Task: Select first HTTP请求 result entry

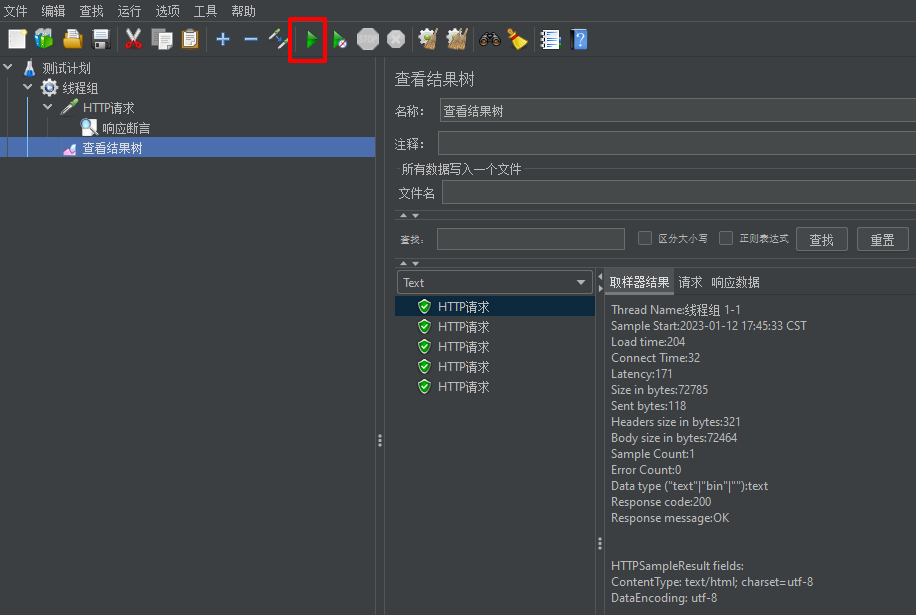Action: (x=495, y=306)
